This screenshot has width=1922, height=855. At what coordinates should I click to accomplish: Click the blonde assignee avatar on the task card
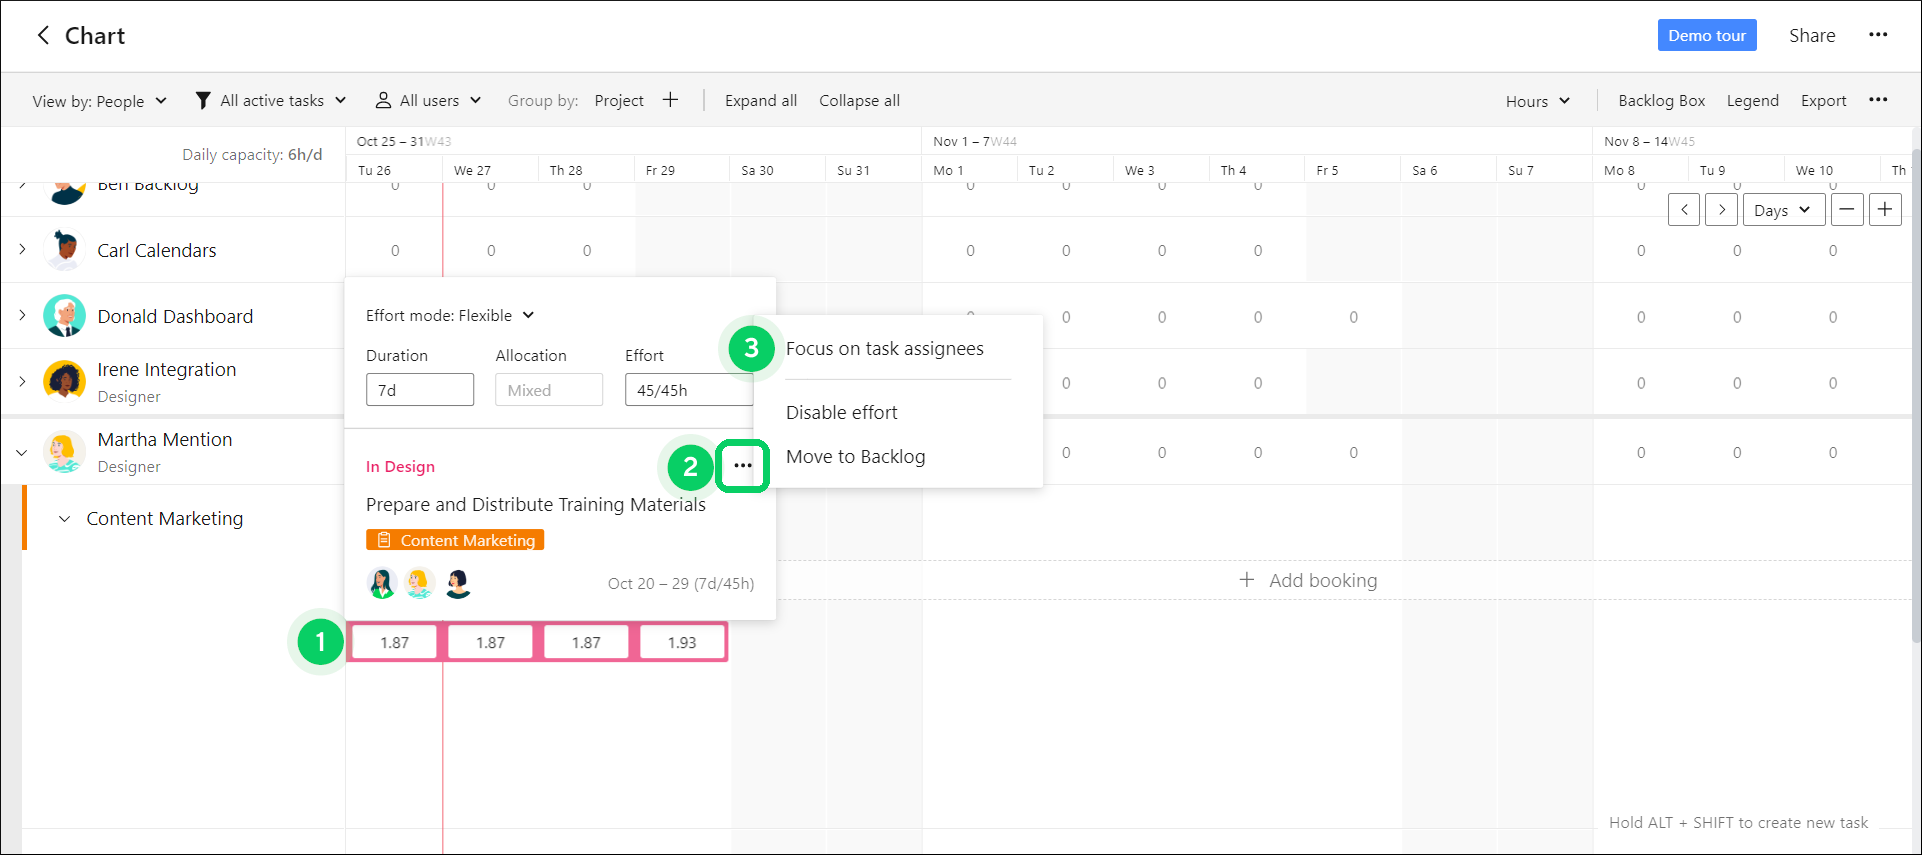[x=420, y=583]
